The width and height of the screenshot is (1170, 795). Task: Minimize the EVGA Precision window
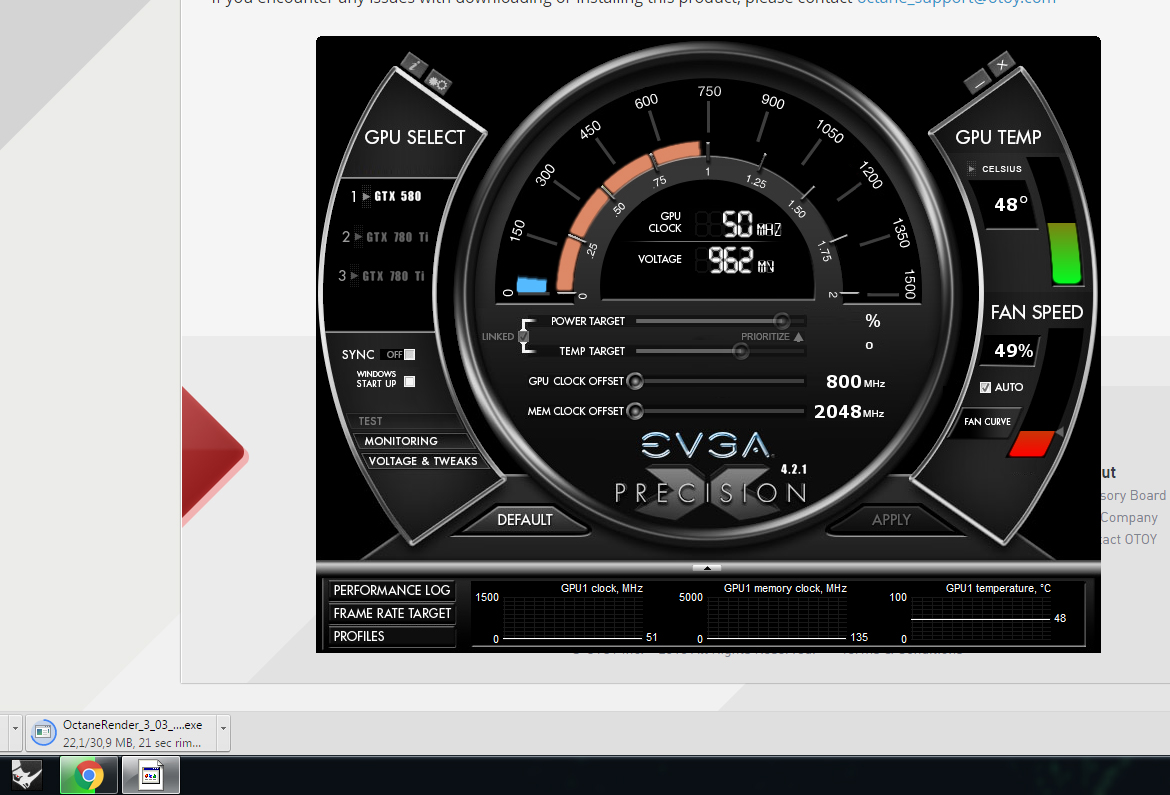pyautogui.click(x=977, y=83)
